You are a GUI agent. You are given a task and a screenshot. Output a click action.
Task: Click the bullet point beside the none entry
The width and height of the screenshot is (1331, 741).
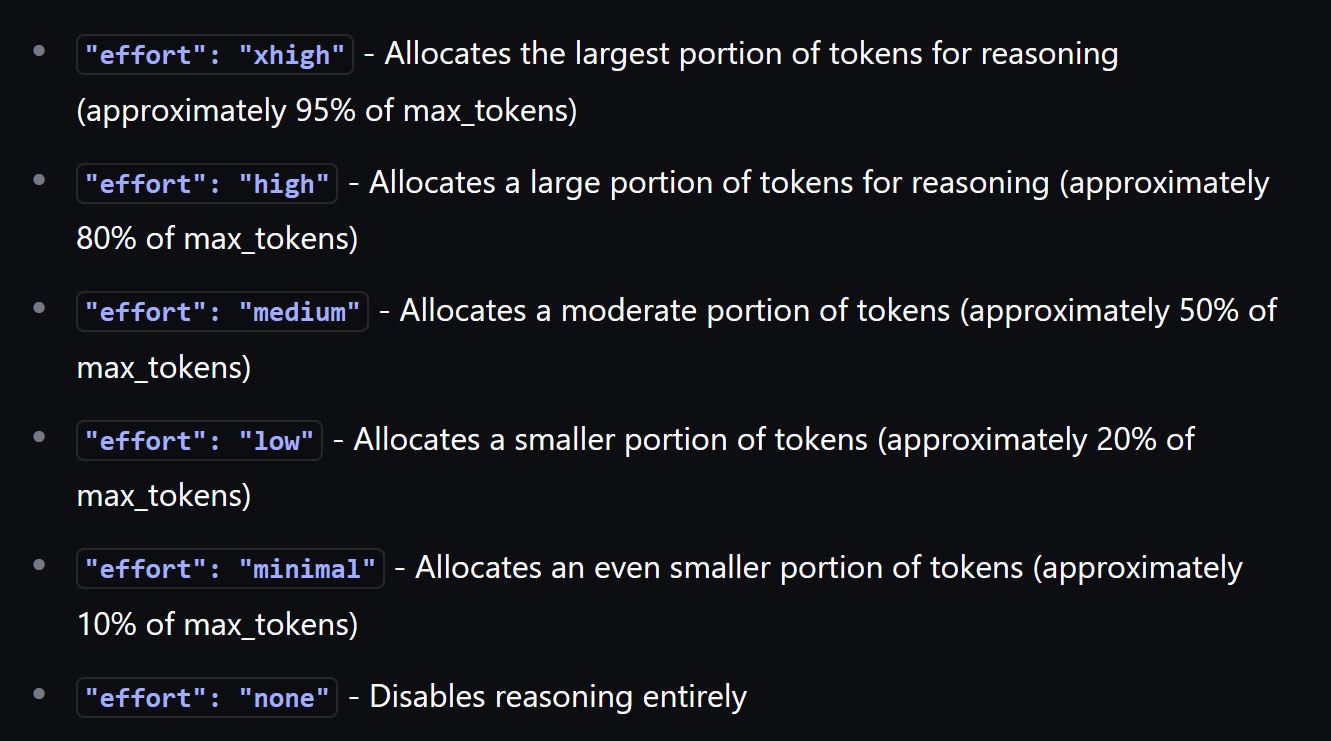[x=39, y=693]
